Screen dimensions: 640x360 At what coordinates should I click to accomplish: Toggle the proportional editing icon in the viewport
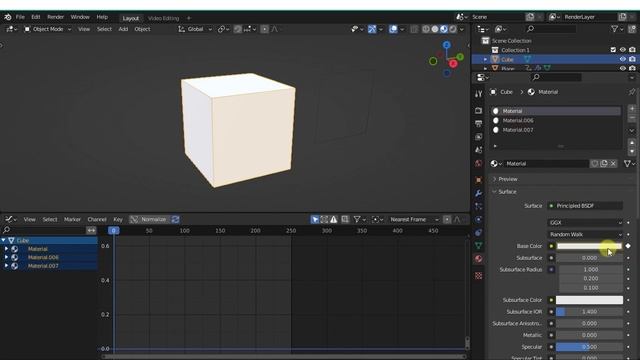coord(264,29)
